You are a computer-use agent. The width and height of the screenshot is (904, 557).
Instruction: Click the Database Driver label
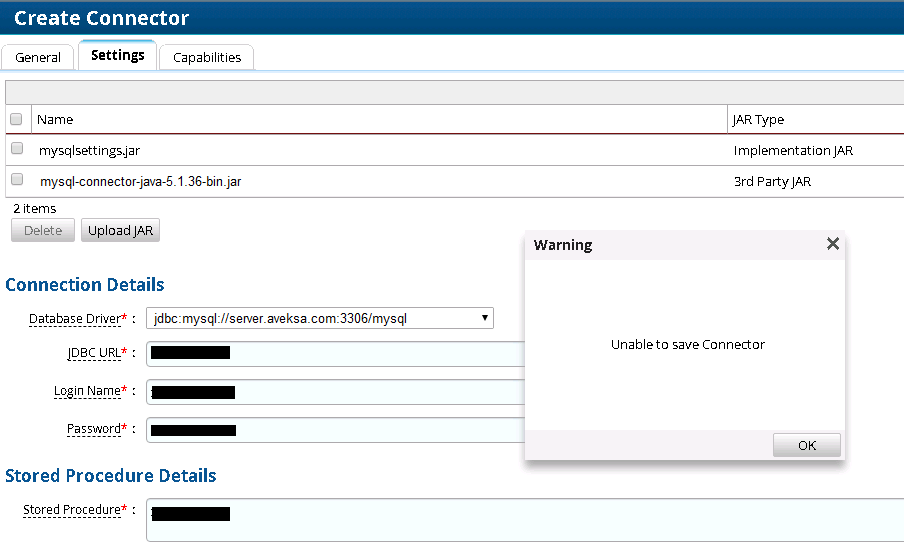(x=74, y=318)
